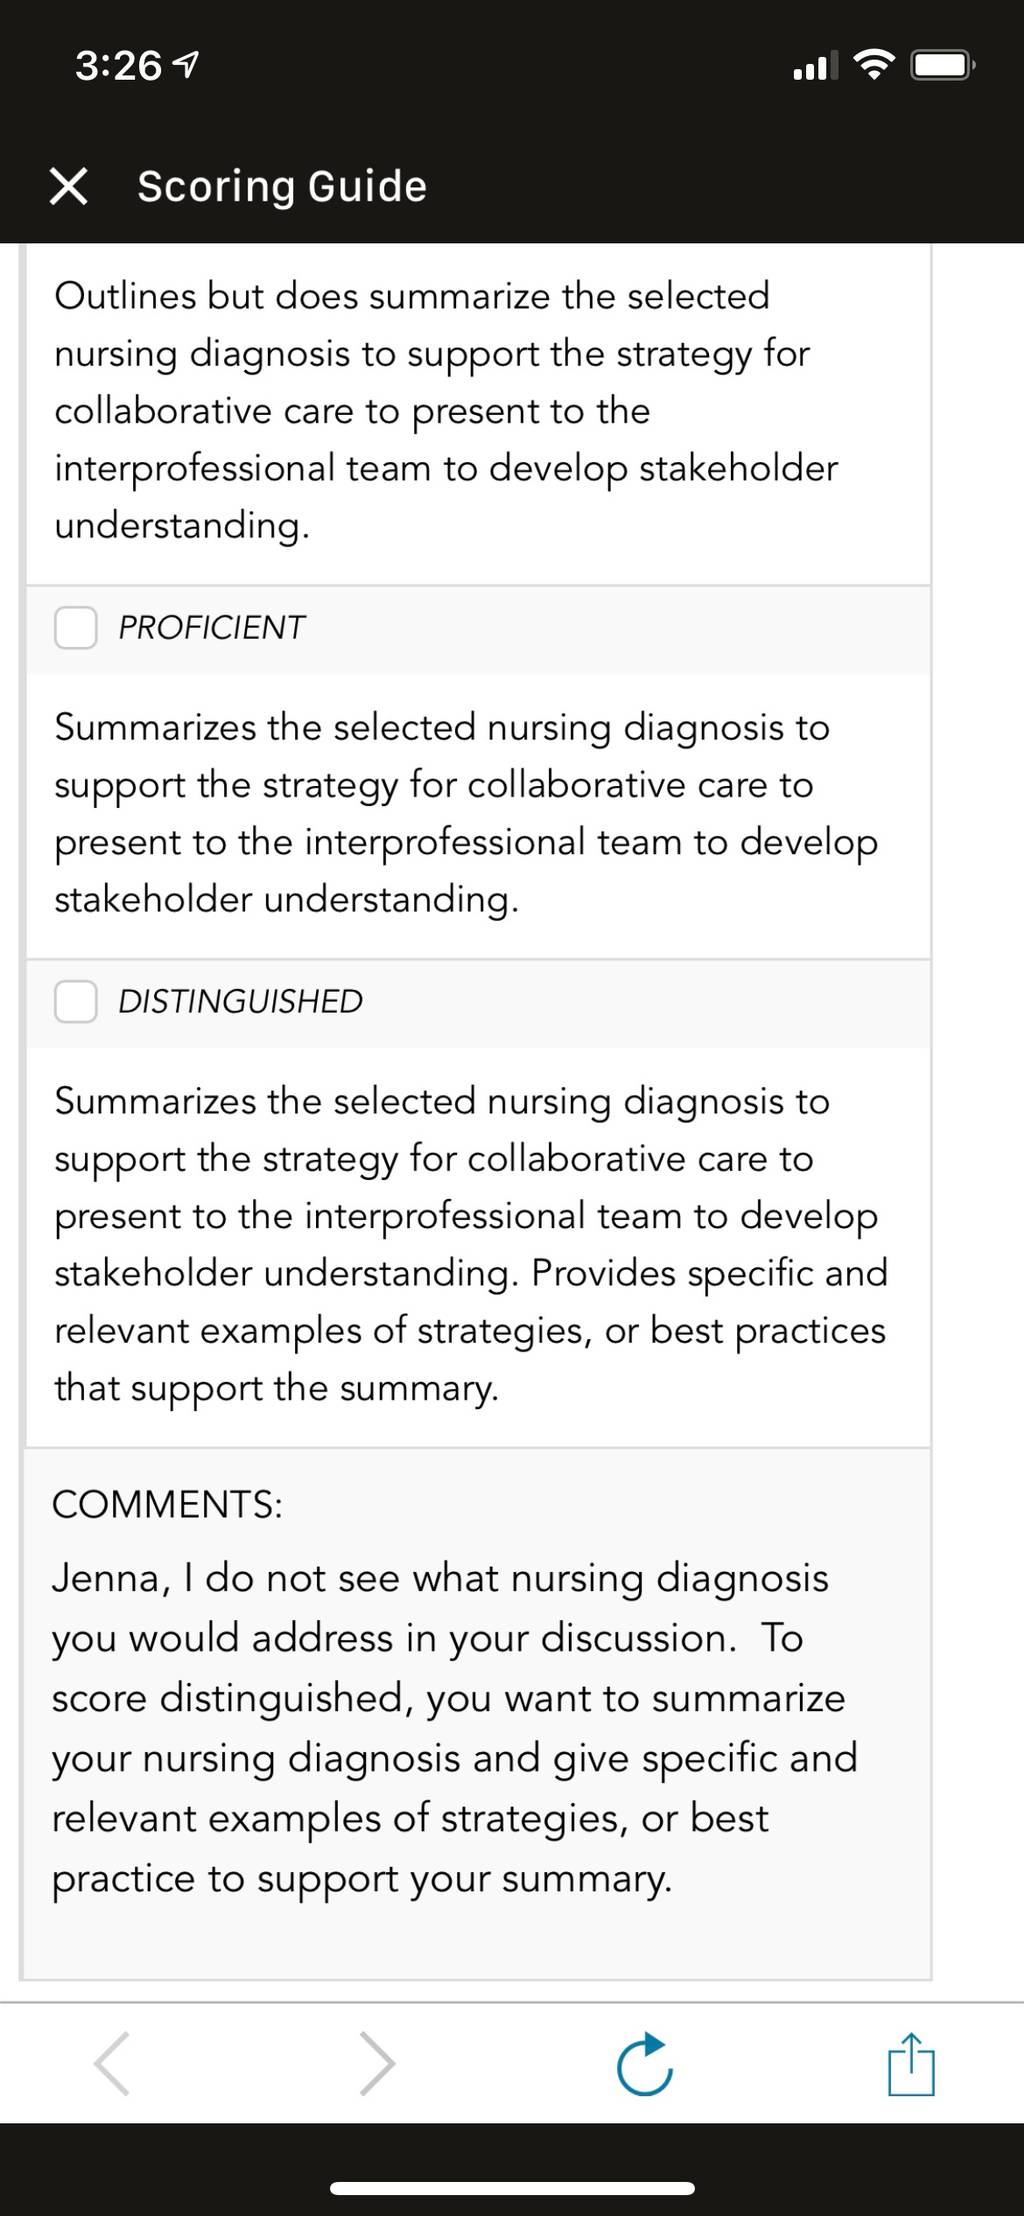Screen dimensions: 1024x2216
Task: Tap the Distinguished criterion description paragraph
Action: 471,1244
